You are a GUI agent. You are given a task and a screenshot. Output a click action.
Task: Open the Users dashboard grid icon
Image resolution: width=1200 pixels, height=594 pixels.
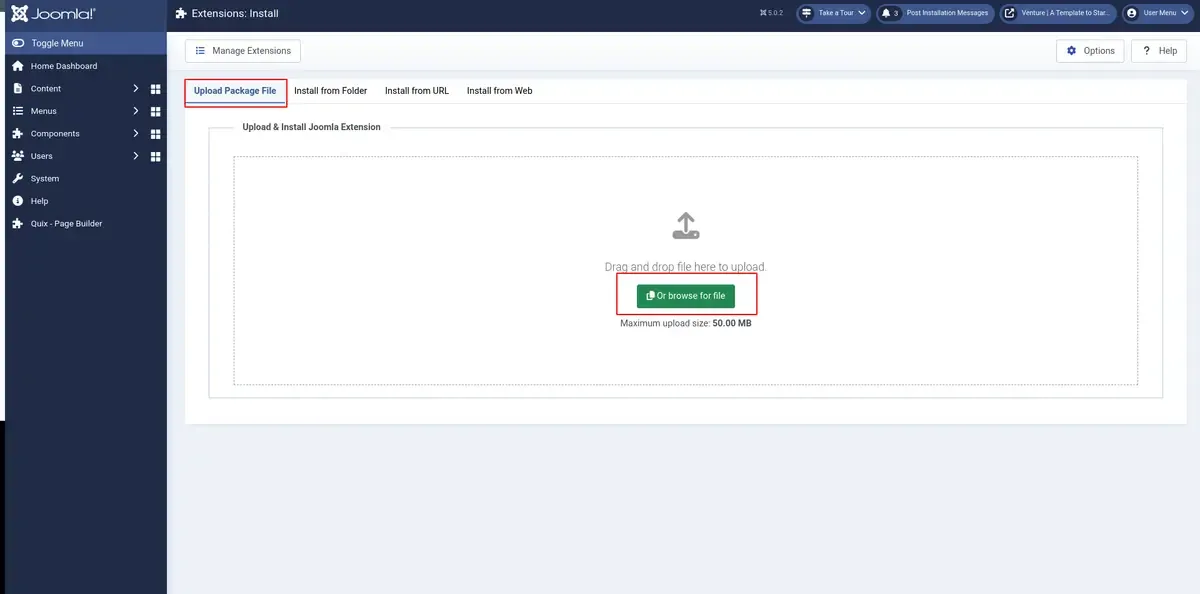tap(155, 156)
